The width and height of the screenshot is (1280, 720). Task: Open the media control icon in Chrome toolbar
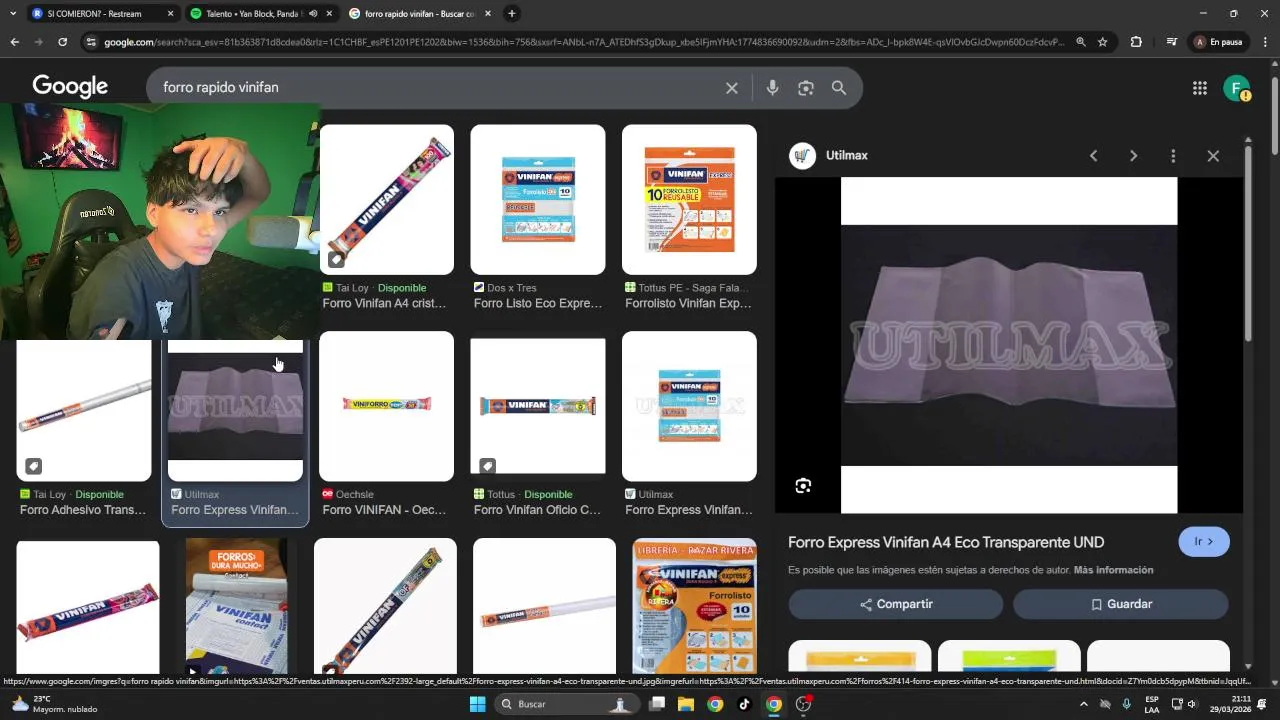click(1171, 42)
